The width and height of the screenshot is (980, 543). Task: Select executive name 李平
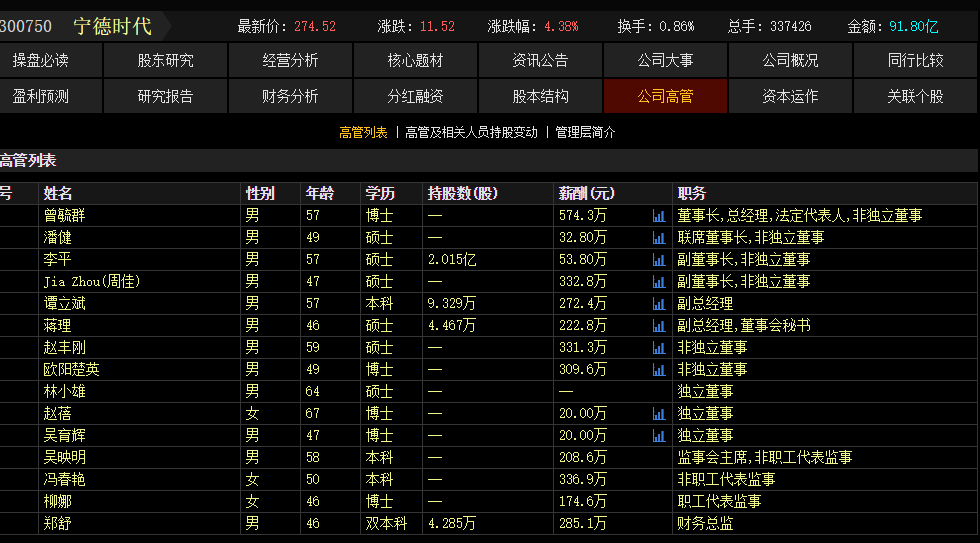point(58,259)
